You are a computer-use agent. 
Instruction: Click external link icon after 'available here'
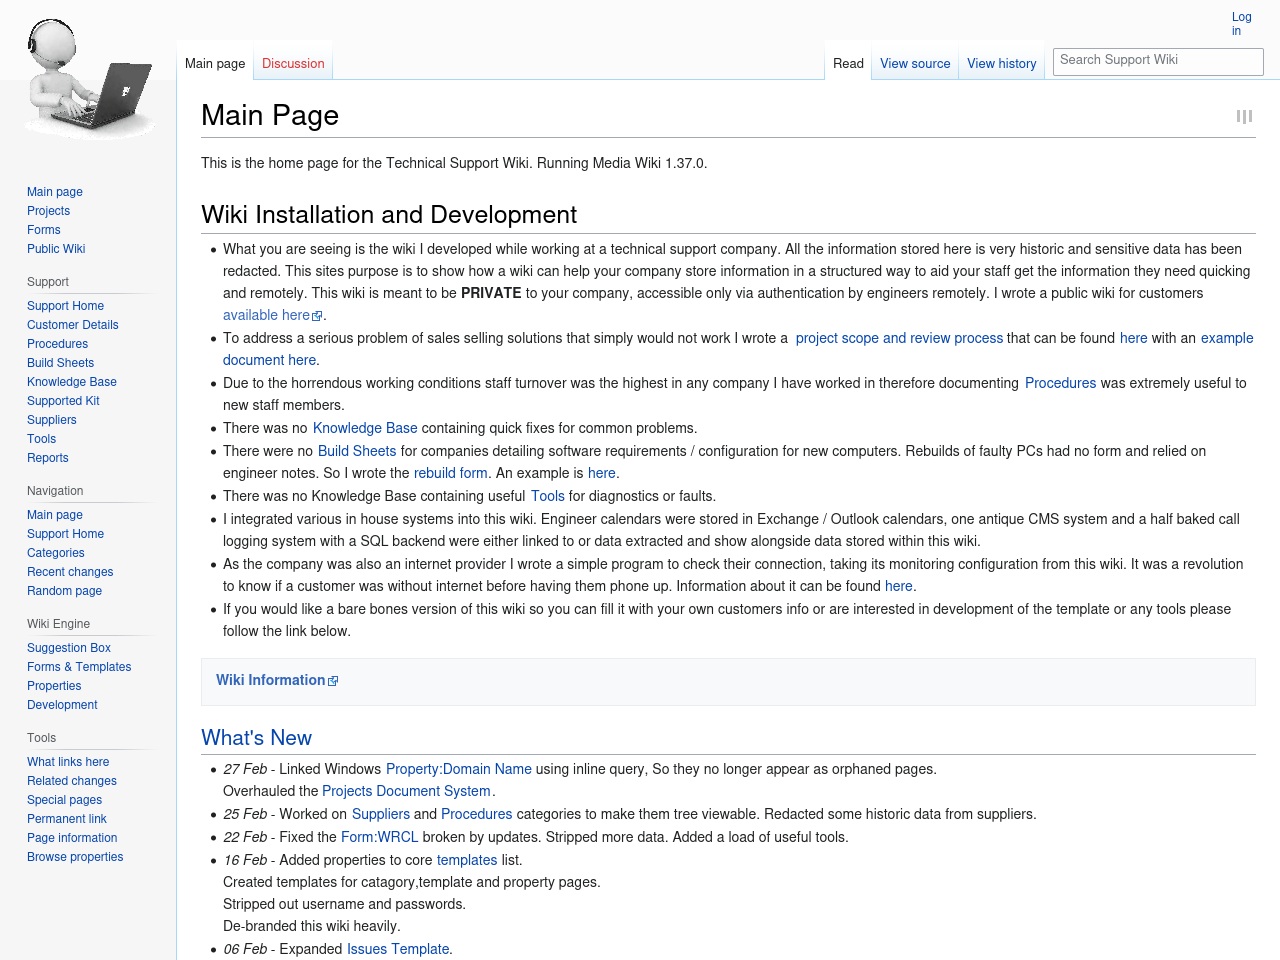[317, 316]
